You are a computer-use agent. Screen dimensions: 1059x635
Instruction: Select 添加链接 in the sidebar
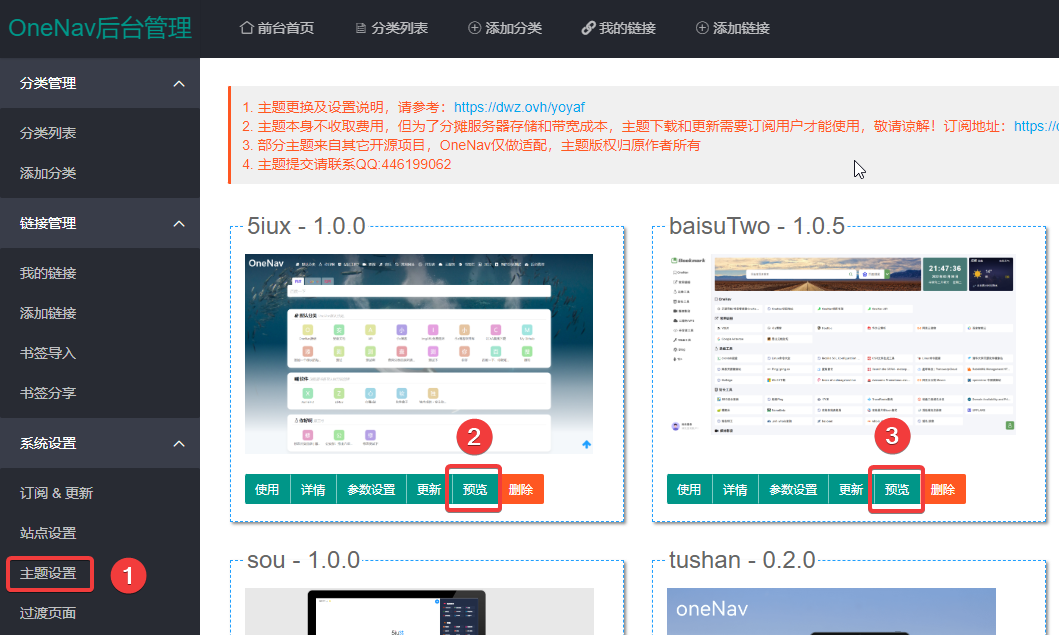click(x=48, y=313)
